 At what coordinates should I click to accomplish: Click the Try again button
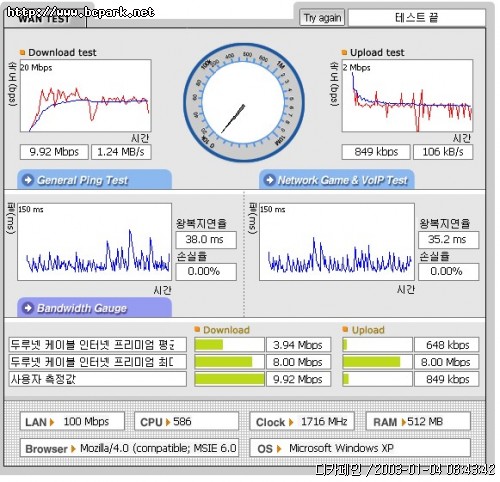point(322,18)
